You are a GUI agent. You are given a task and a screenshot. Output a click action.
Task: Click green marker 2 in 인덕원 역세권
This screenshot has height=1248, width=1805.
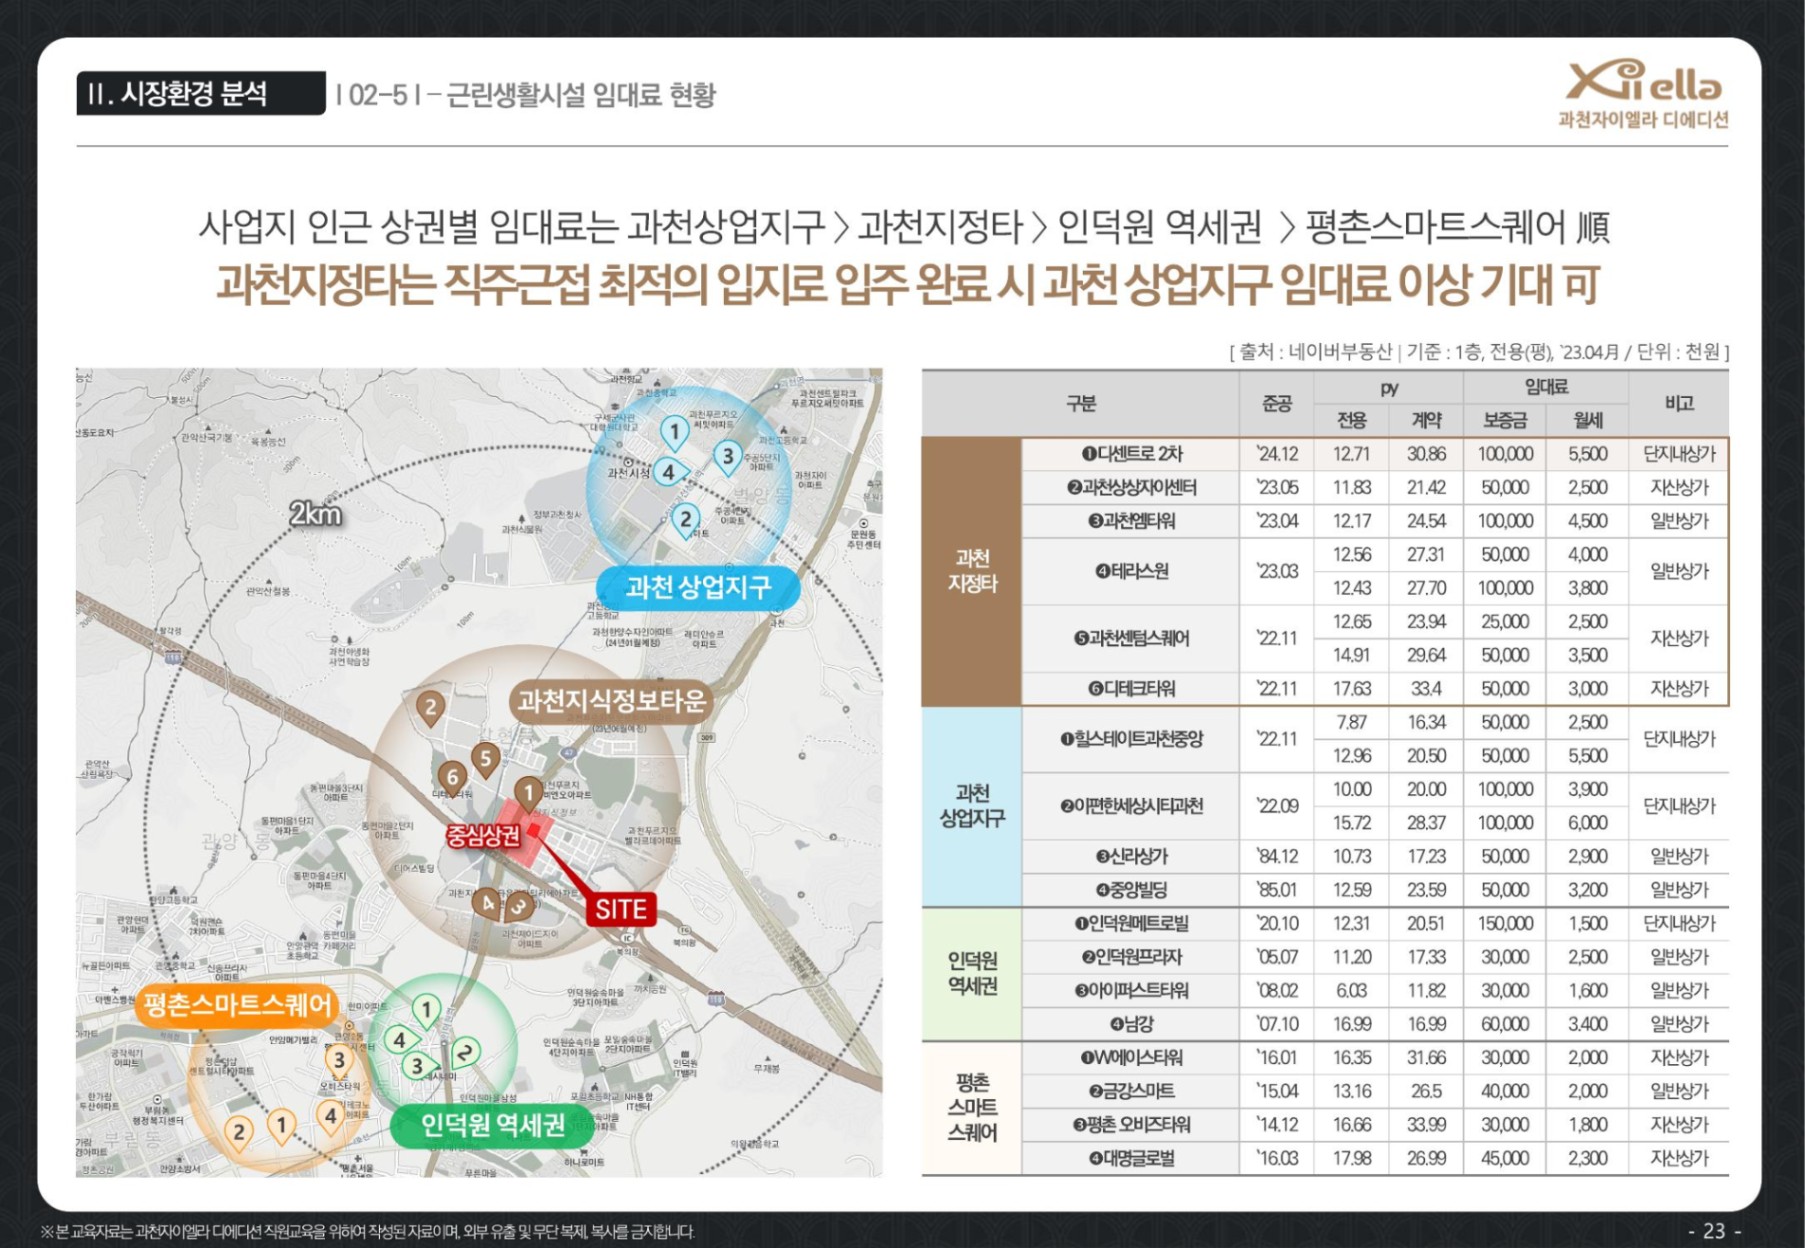tap(465, 1052)
